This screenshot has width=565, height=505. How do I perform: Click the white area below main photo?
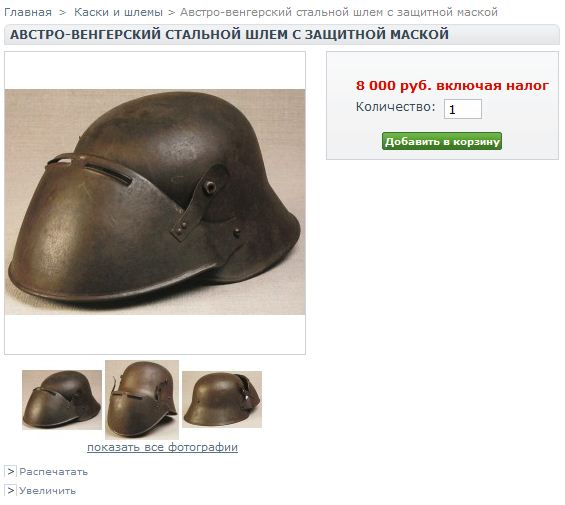tap(155, 334)
